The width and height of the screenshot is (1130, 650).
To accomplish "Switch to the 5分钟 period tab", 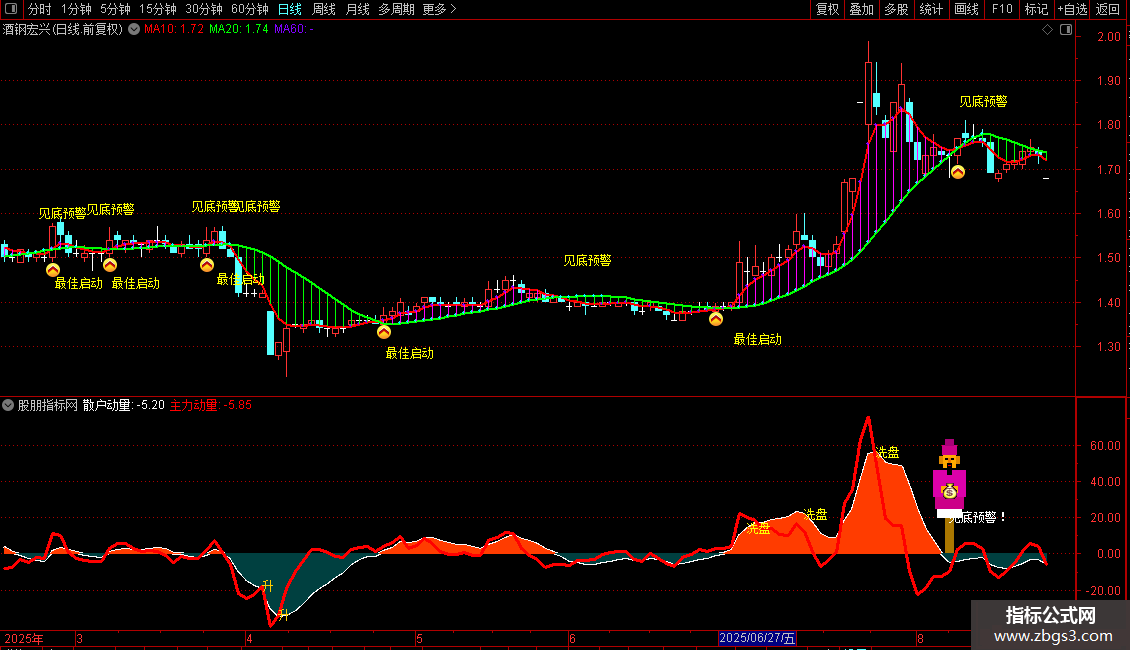I will (x=115, y=9).
